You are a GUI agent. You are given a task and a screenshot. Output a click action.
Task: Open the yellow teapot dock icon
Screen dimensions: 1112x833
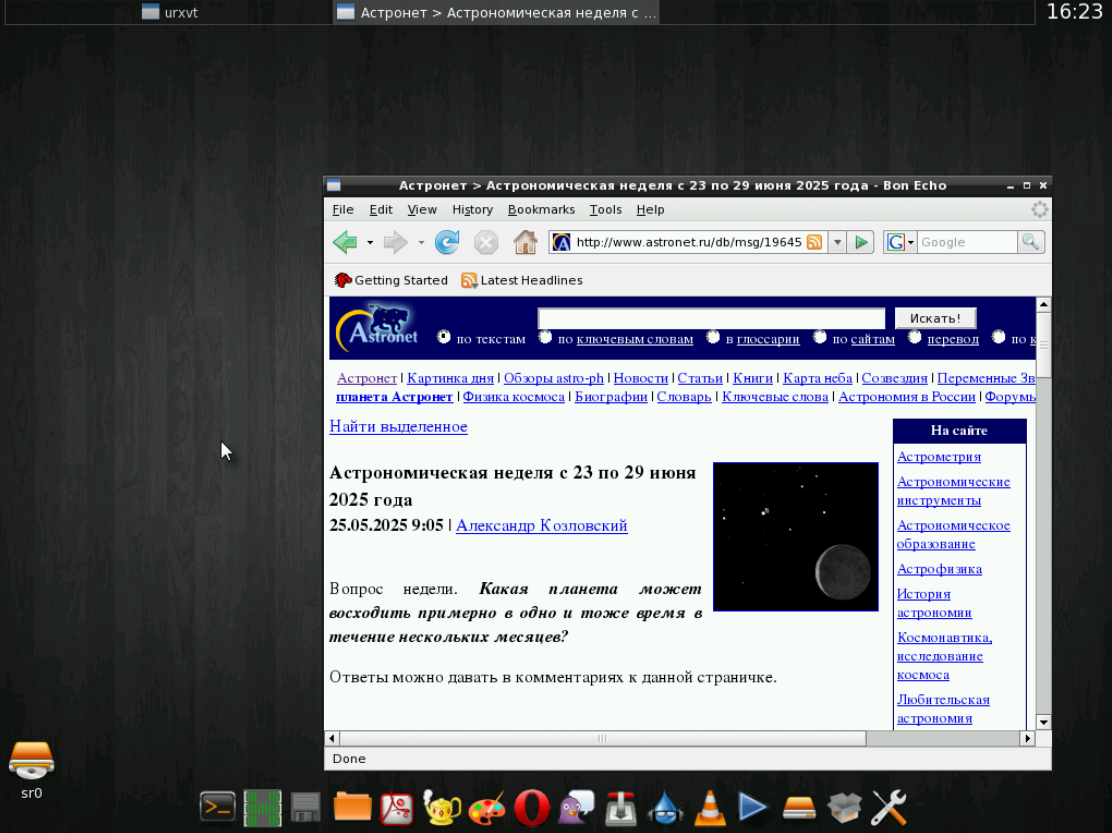click(x=441, y=807)
